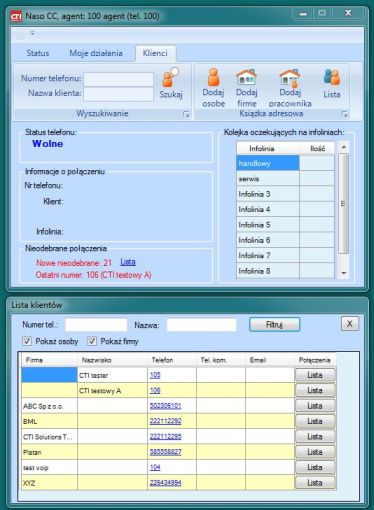This screenshot has width=374, height=510.
Task: Open Lista button for test voip row
Action: 315,467
